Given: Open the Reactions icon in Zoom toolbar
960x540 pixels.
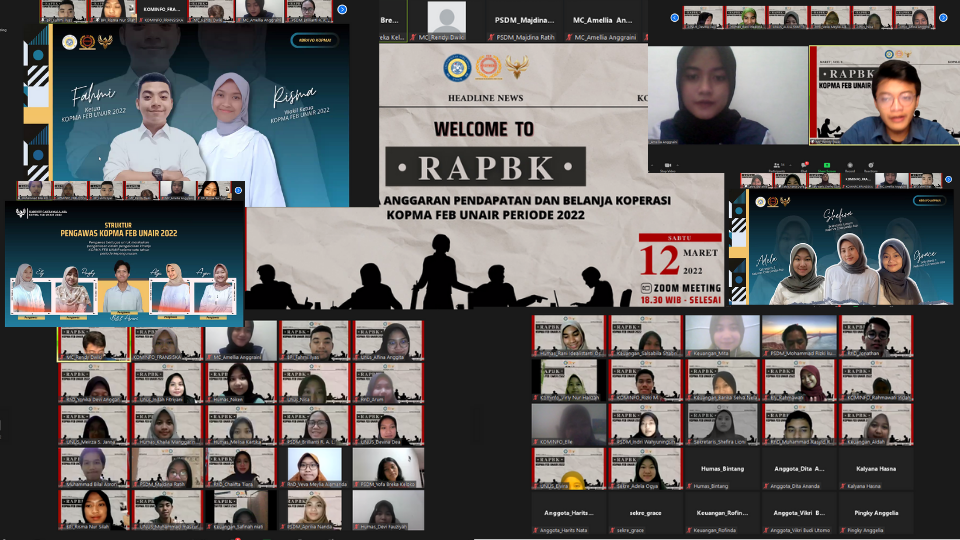Looking at the screenshot, I should tap(871, 165).
